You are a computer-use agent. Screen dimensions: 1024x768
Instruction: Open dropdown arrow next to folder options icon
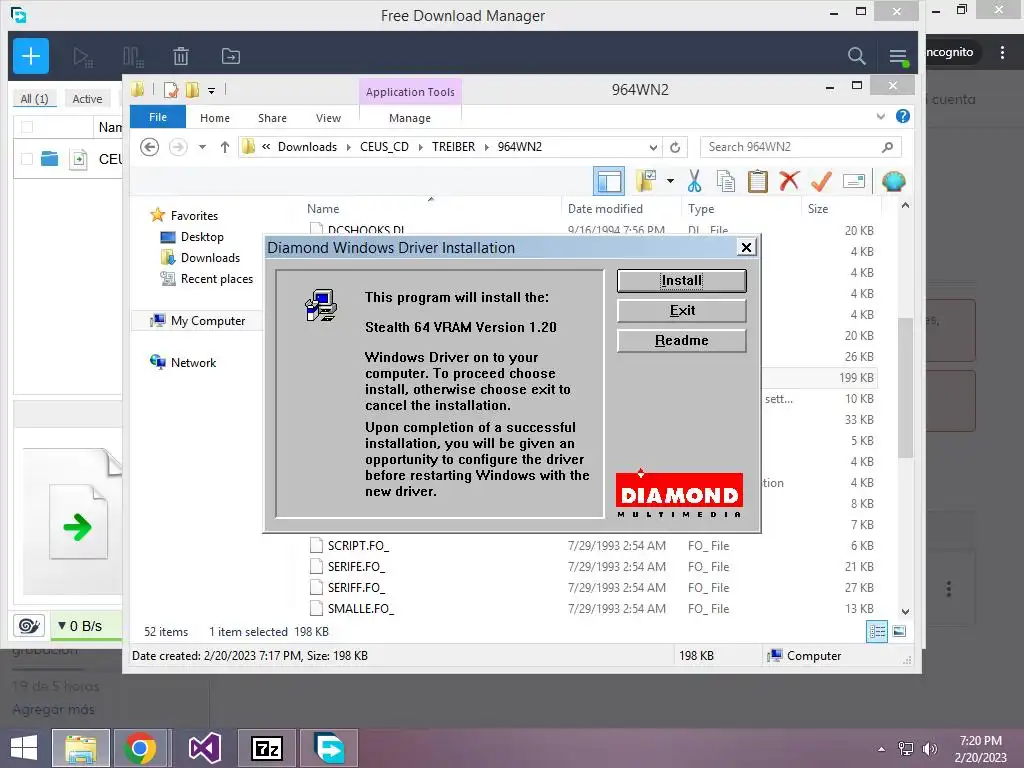(x=670, y=181)
